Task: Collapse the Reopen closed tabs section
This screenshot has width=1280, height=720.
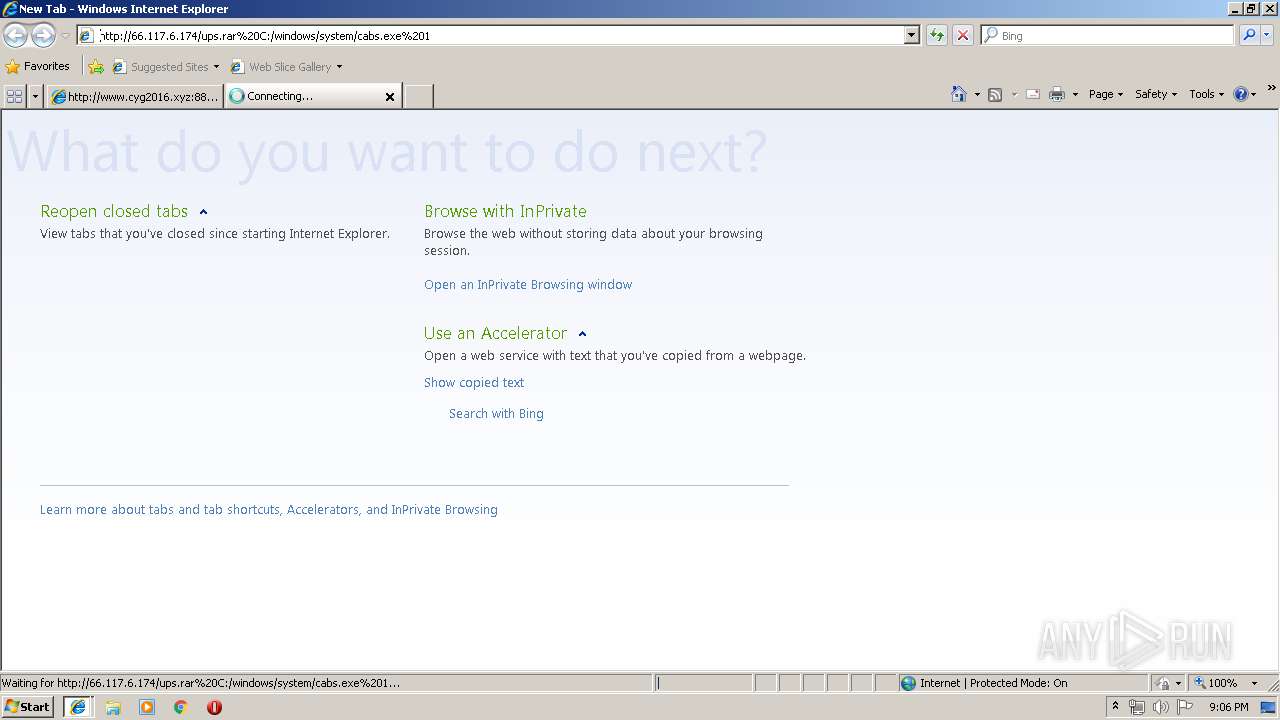Action: [x=203, y=212]
